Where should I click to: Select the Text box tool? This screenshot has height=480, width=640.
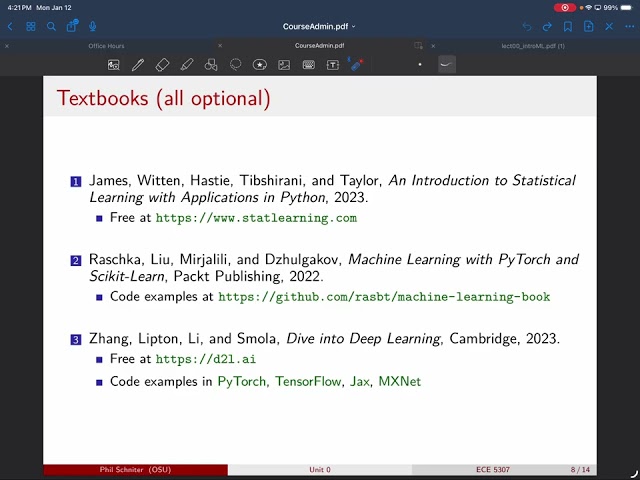[333, 64]
